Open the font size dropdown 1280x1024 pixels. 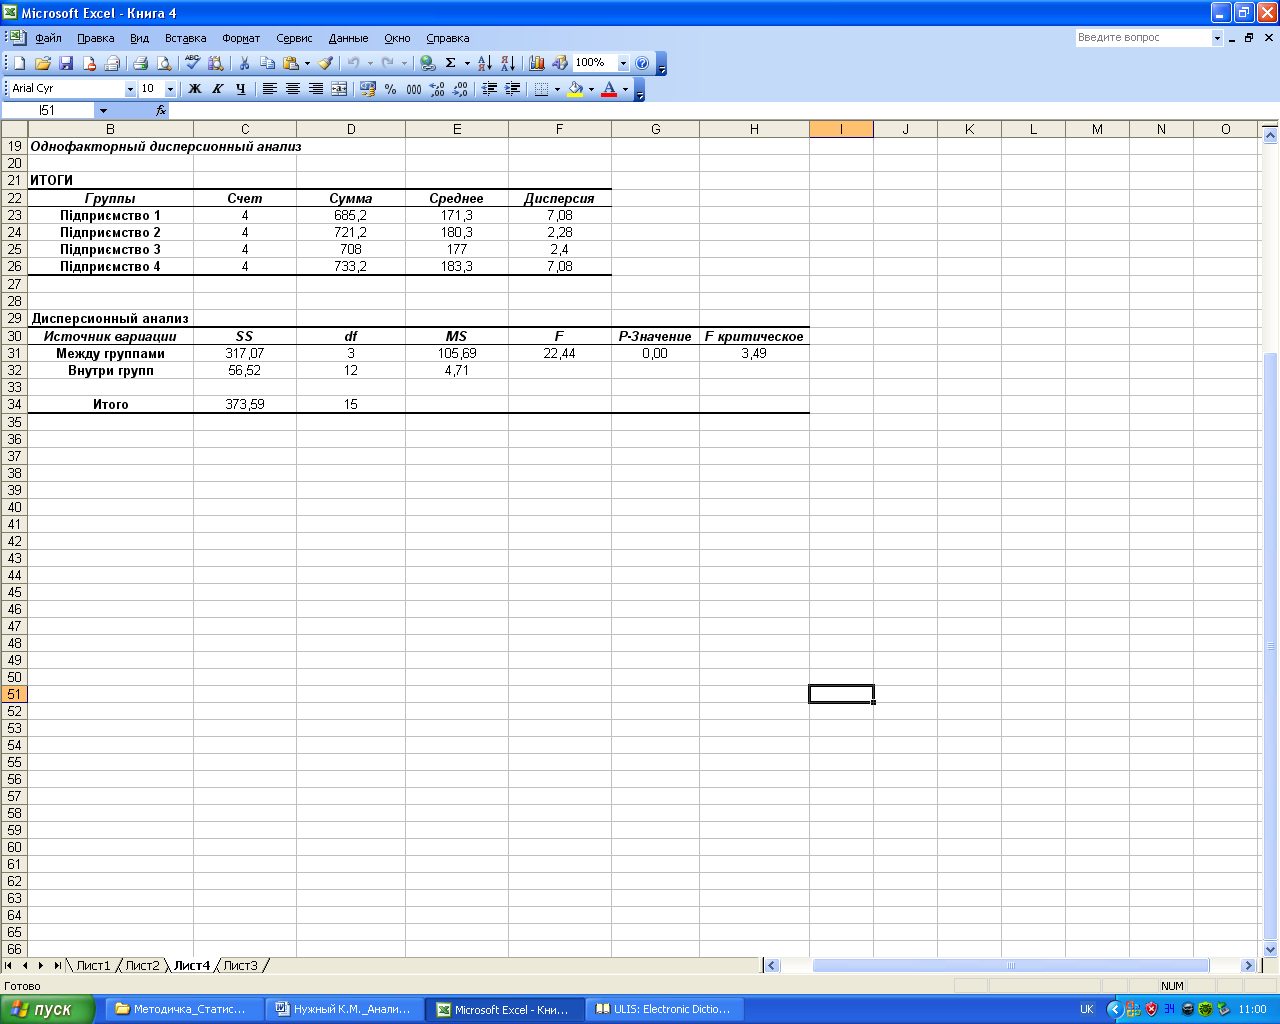click(x=170, y=89)
